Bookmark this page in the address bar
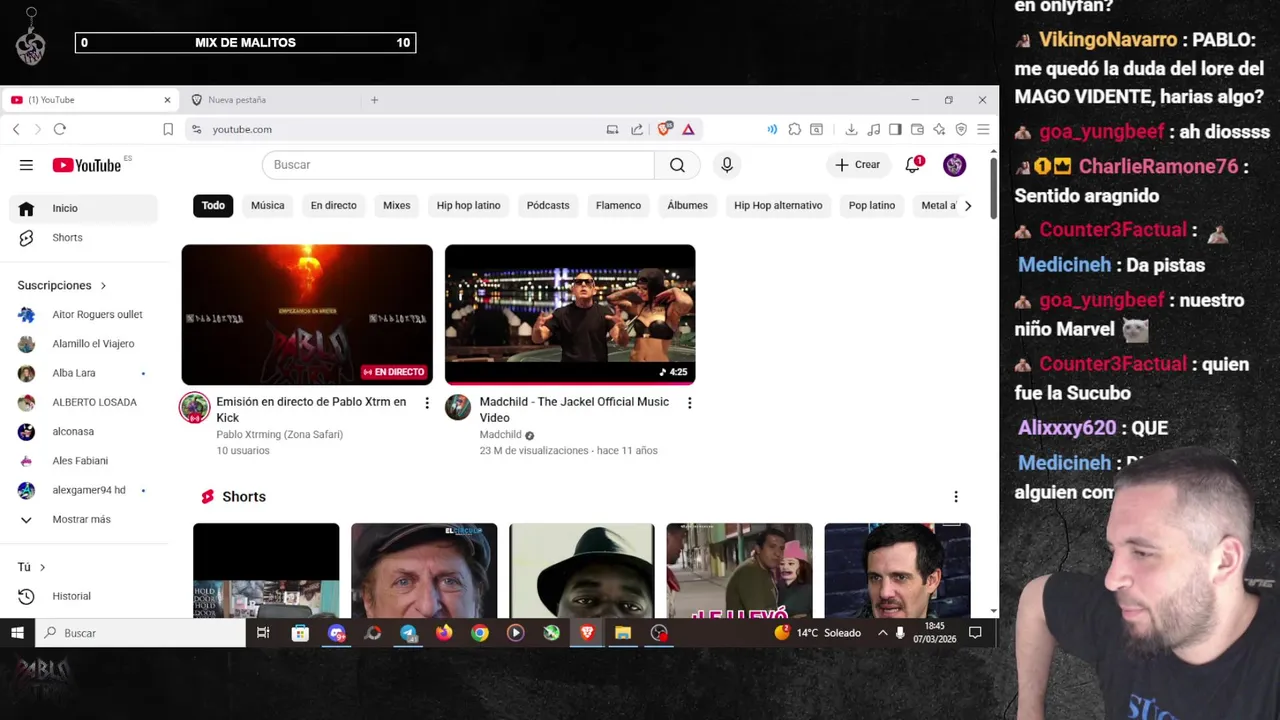The height and width of the screenshot is (720, 1280). click(x=168, y=129)
